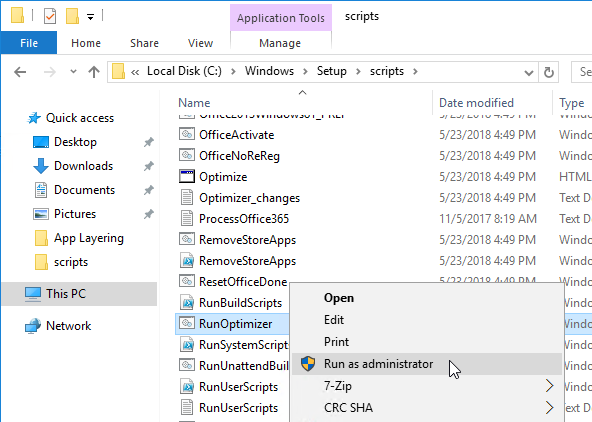This screenshot has width=592, height=422.
Task: Click the Search box
Action: click(x=582, y=72)
